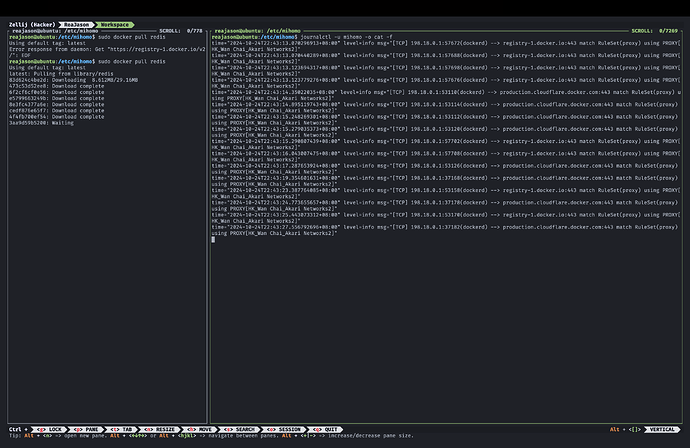Click the VERTICAL layout indicator
This screenshot has width=690, height=448.
[662, 429]
